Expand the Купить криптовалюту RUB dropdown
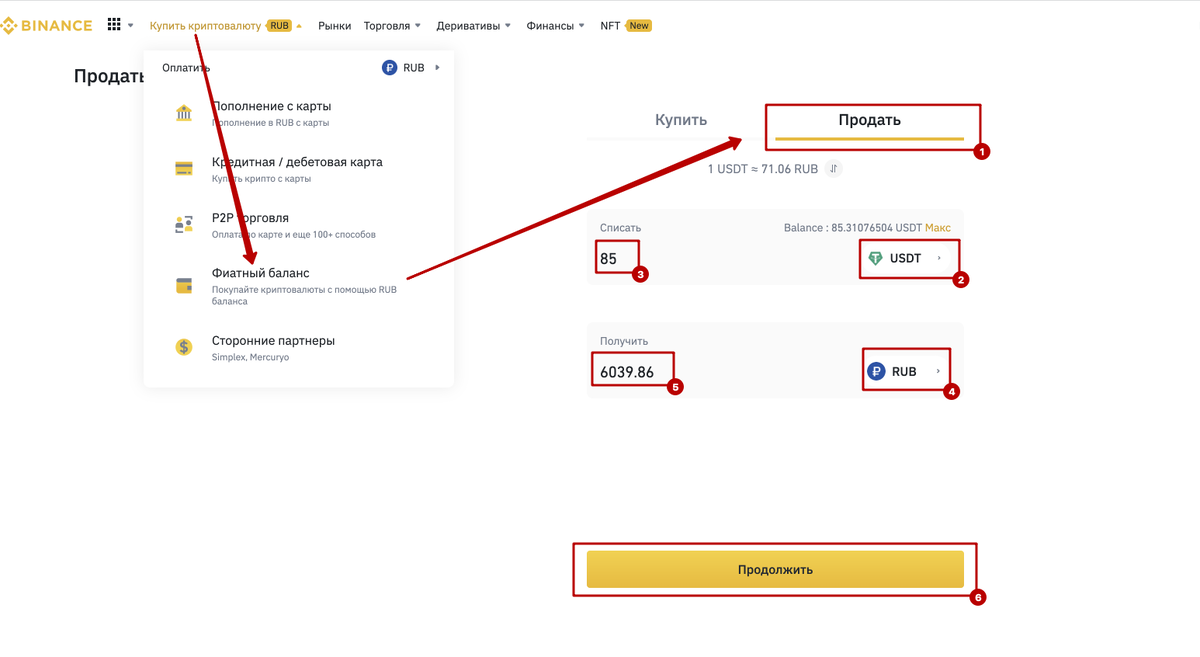 click(225, 26)
